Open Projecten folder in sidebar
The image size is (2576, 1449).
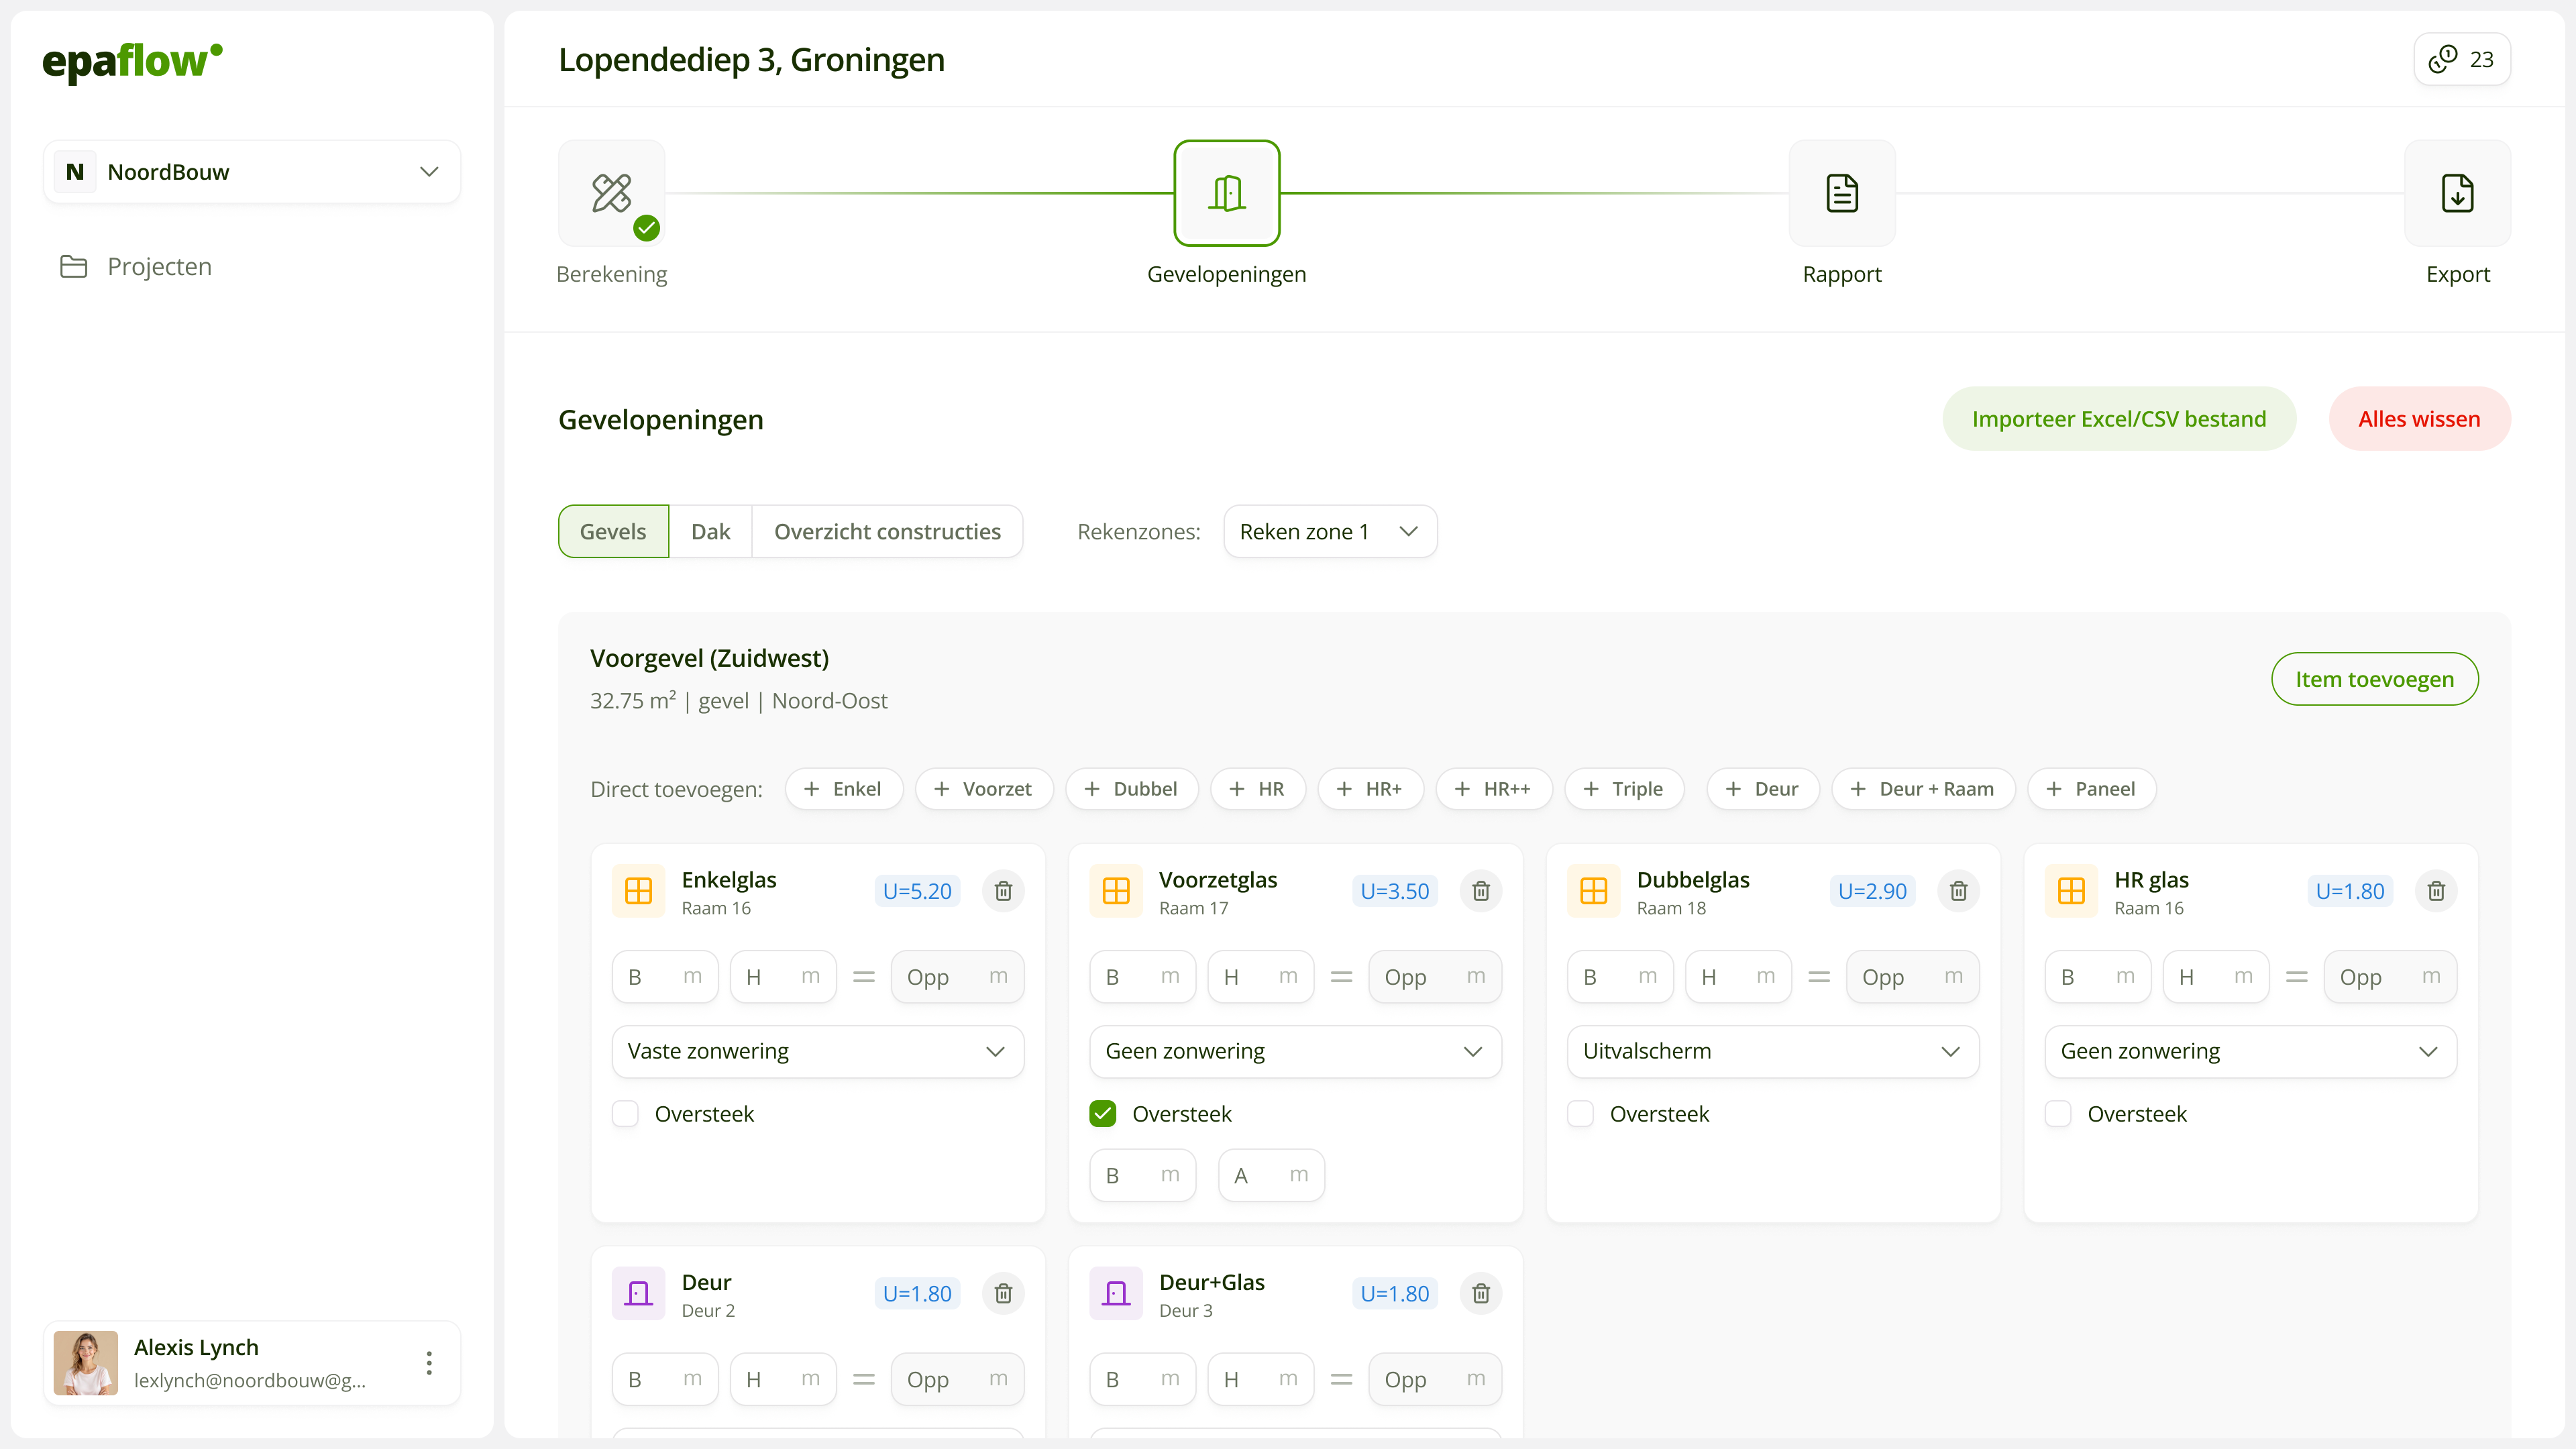click(136, 266)
